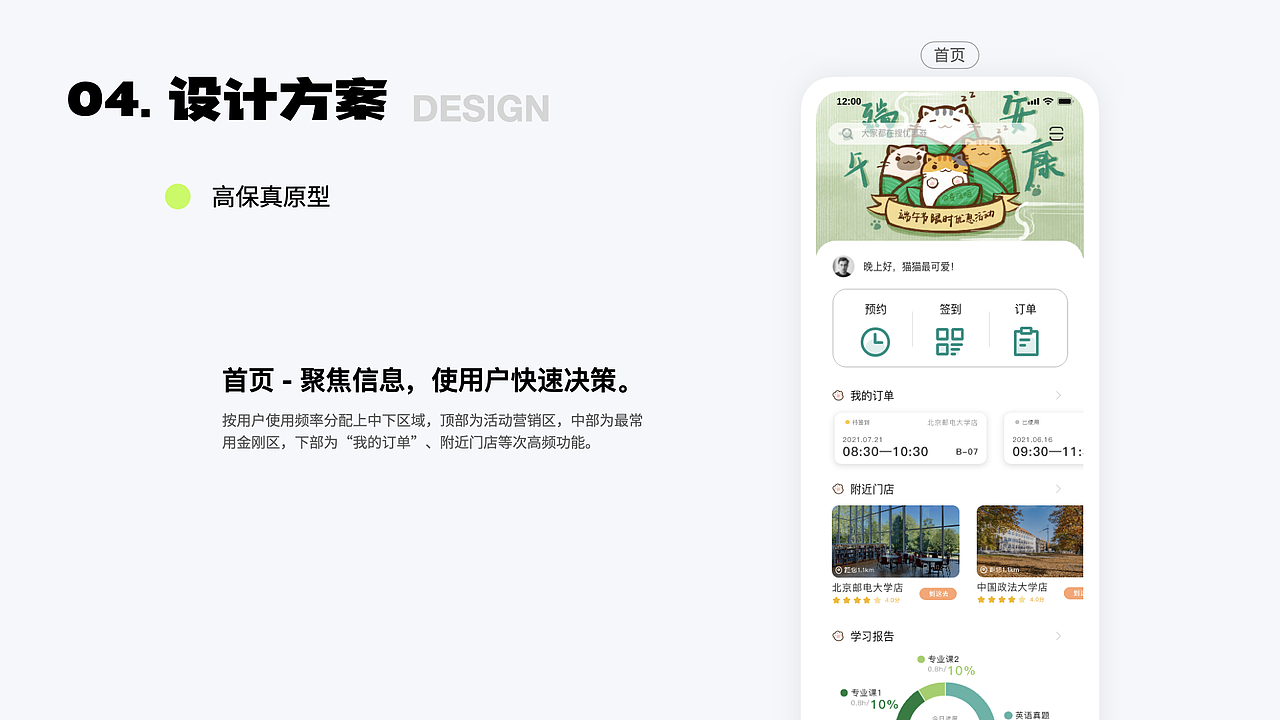Click the date 2021.07.21 on the order card
The image size is (1280, 720).
862,439
